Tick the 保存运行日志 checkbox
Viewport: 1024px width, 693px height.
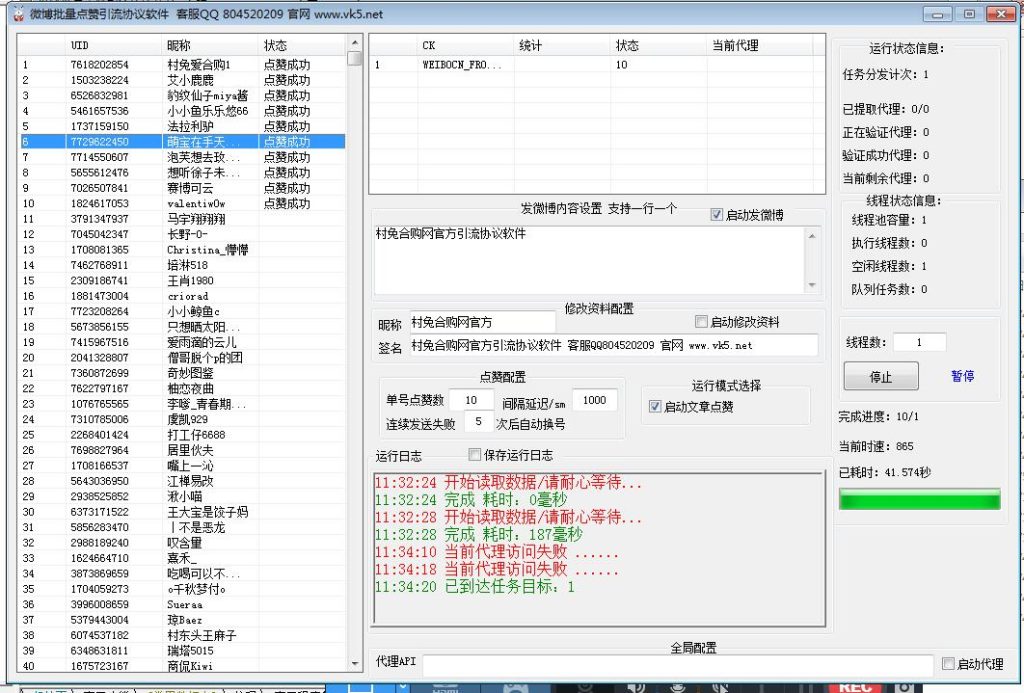475,455
